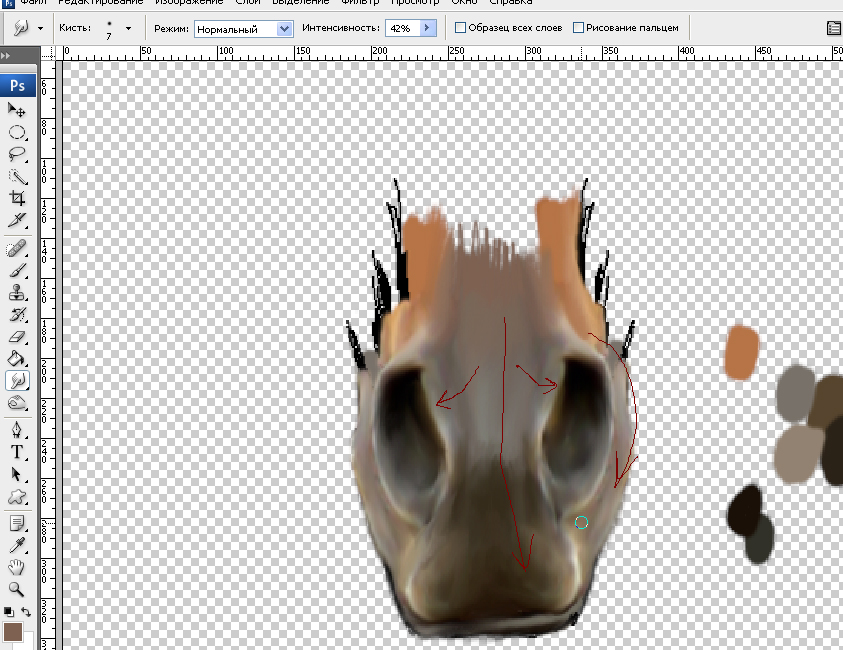
Task: Enable 'Образец всех слоев' checkbox
Action: (461, 28)
